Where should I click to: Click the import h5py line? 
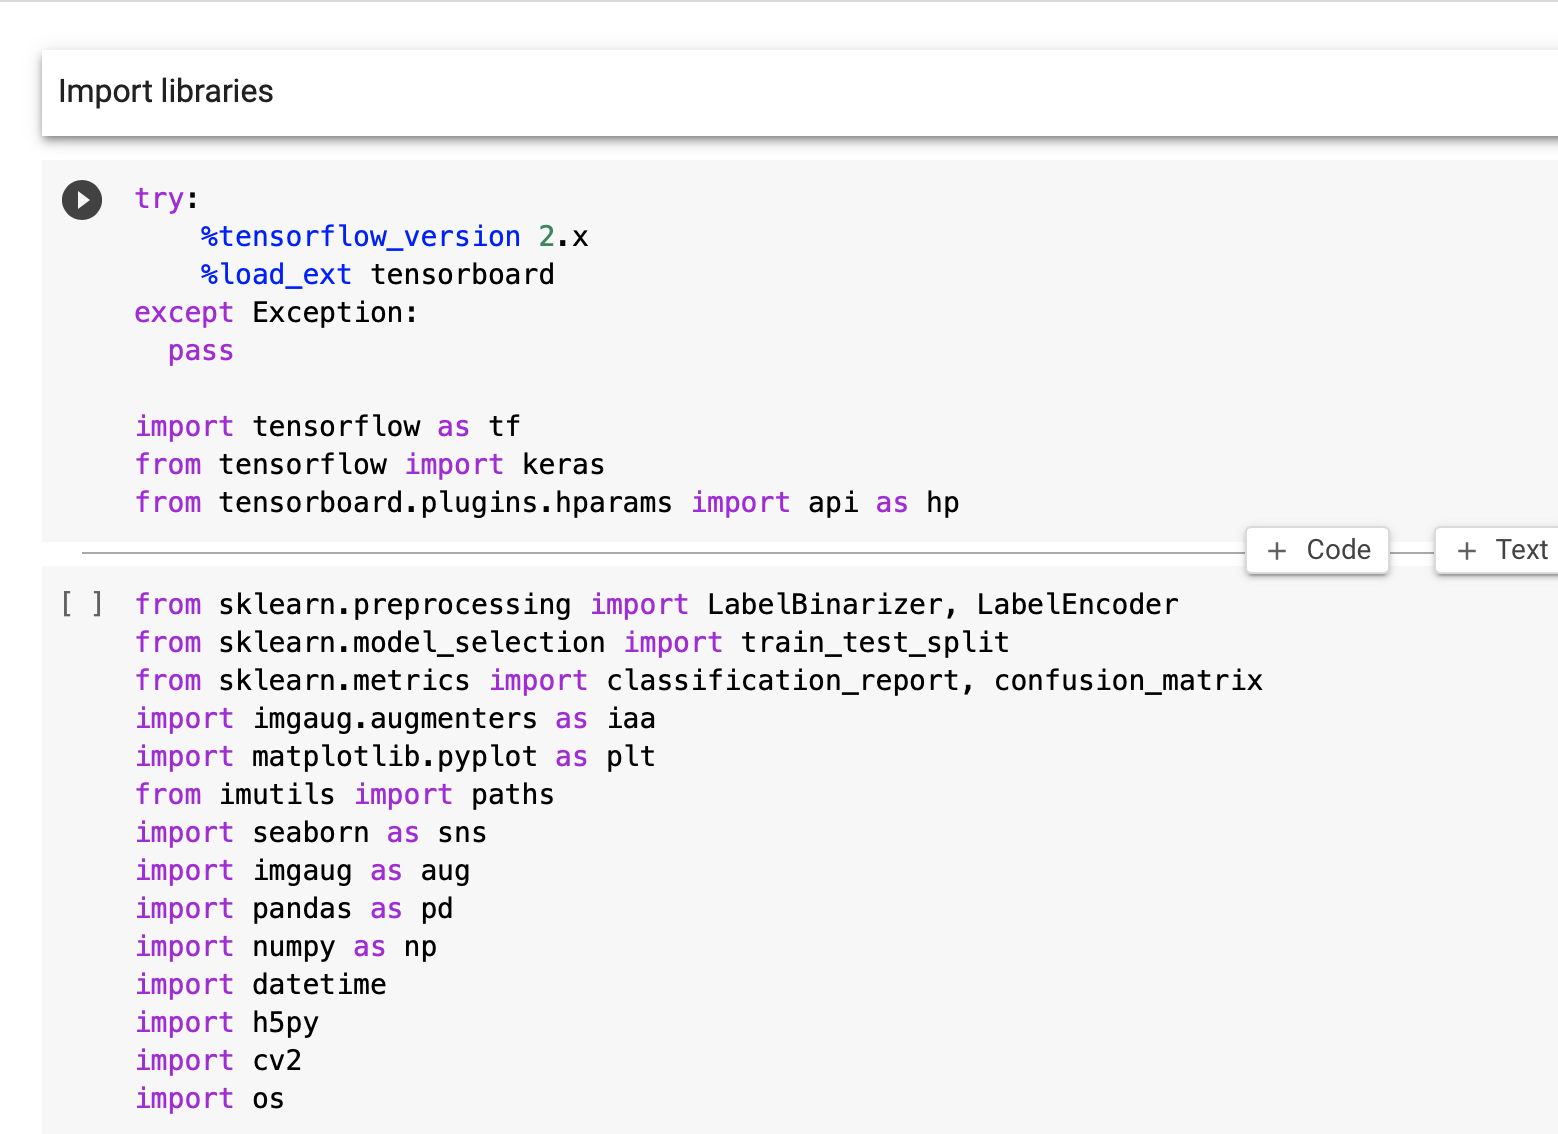[227, 1022]
